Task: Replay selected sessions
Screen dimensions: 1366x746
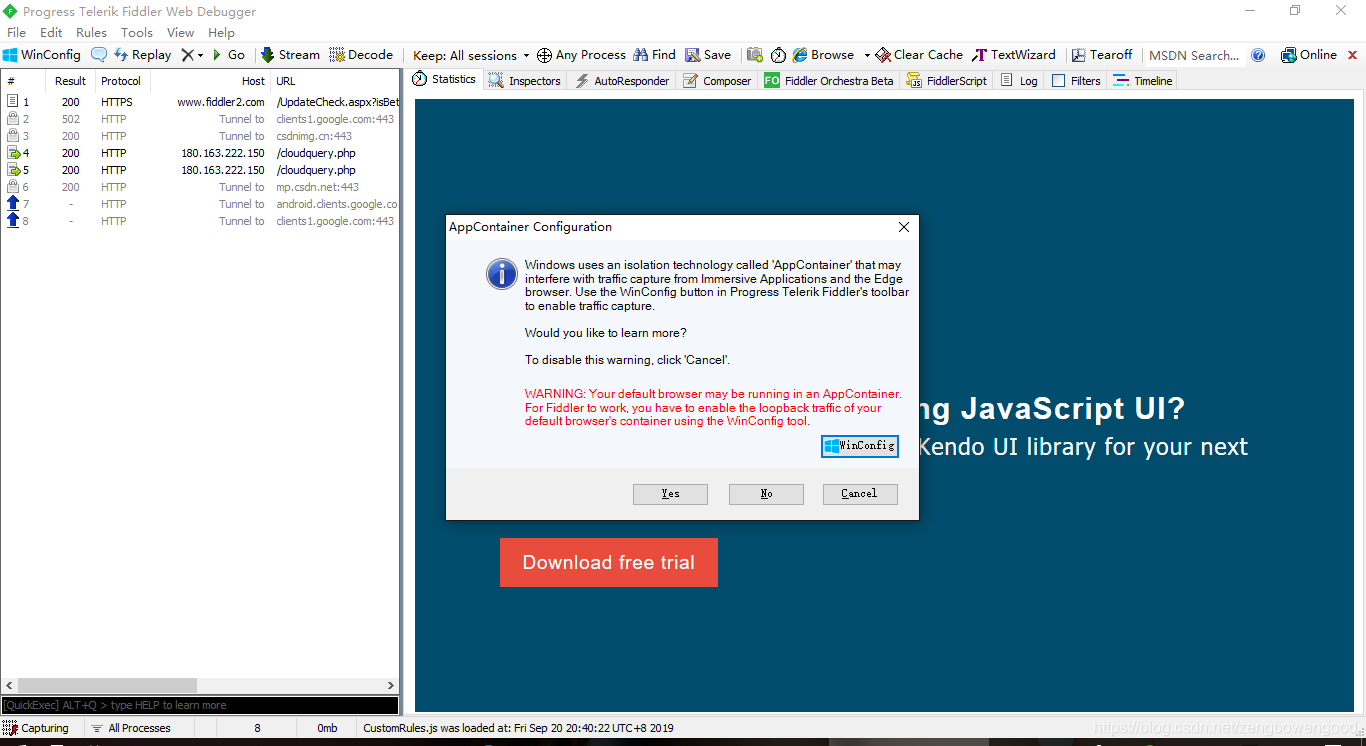Action: pos(142,55)
